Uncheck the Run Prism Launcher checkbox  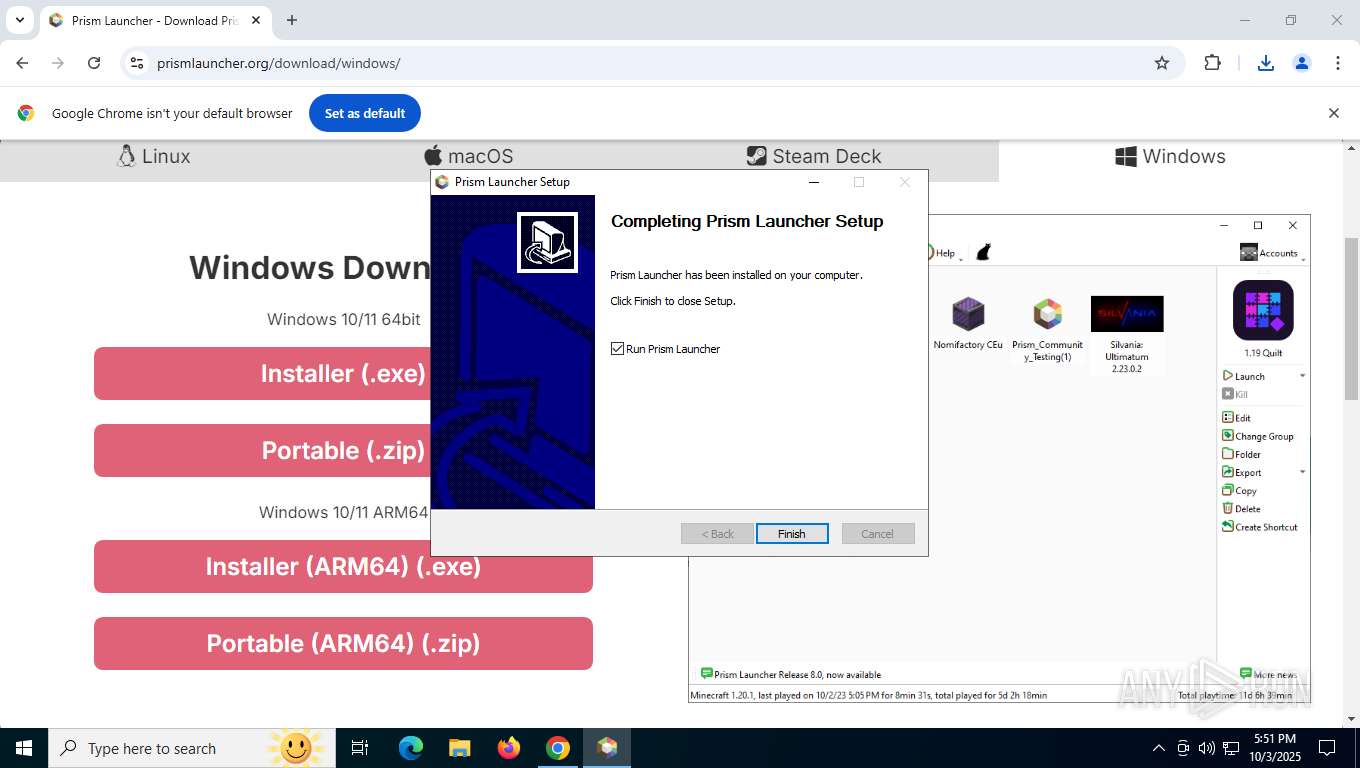coord(617,349)
